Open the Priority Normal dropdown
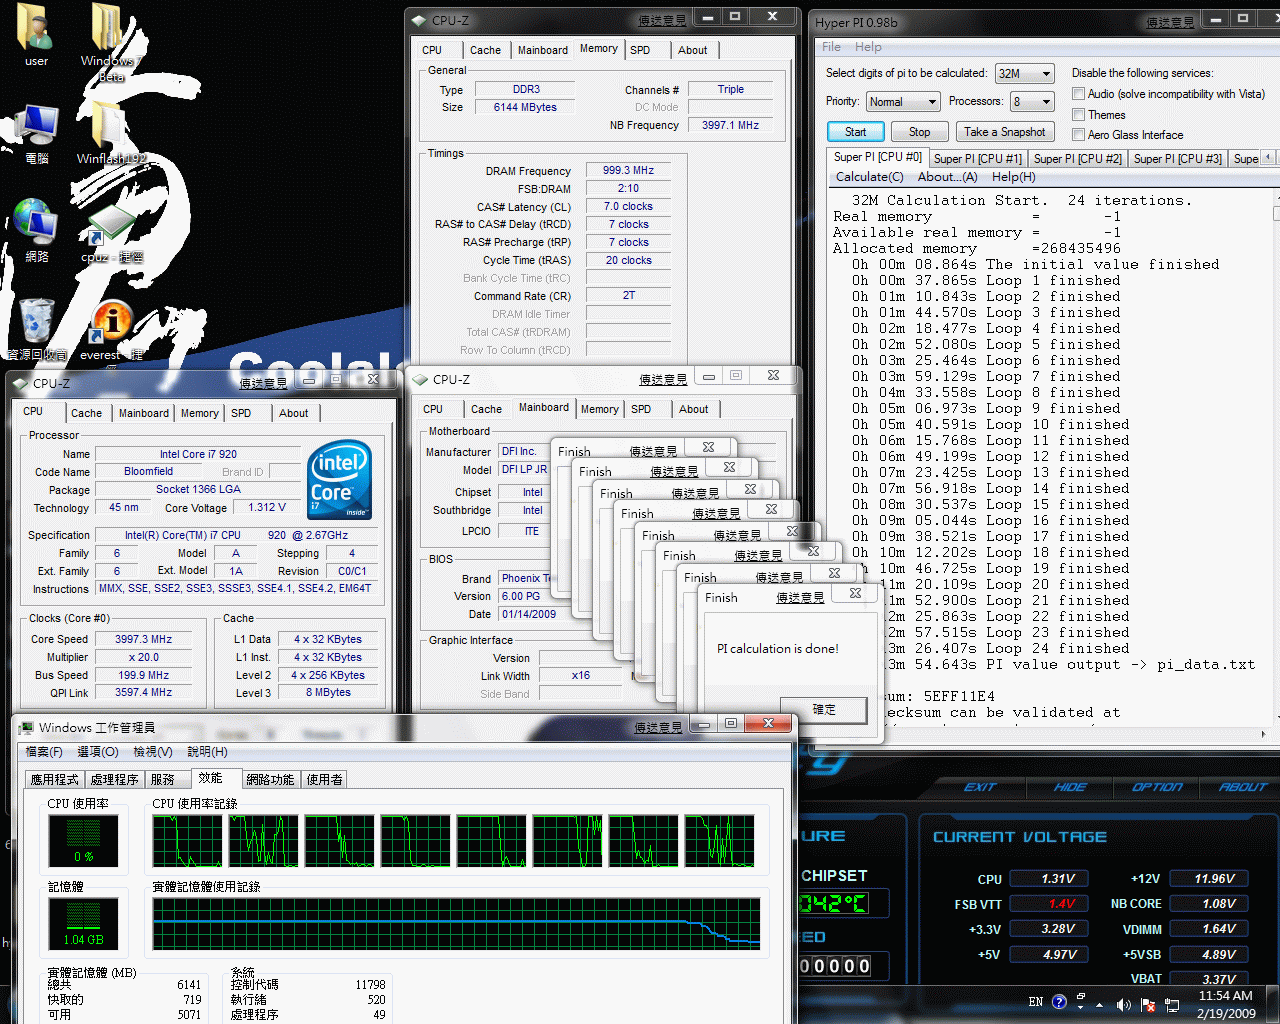The height and width of the screenshot is (1024, 1280). (903, 101)
